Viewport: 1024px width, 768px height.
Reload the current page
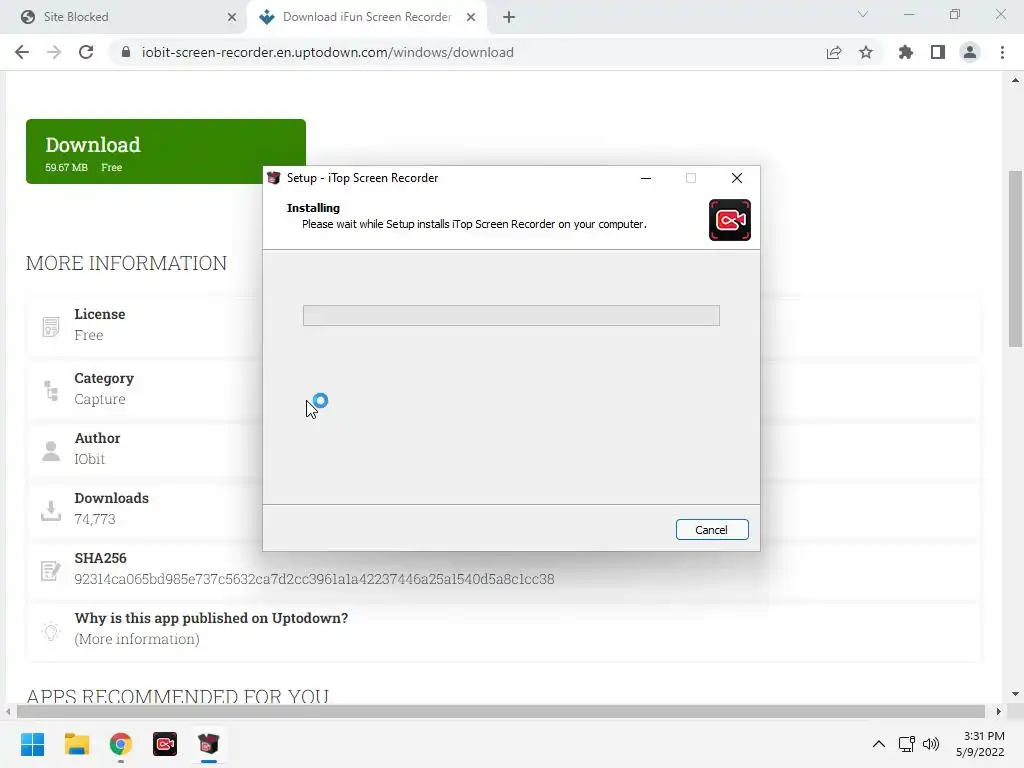coord(86,52)
